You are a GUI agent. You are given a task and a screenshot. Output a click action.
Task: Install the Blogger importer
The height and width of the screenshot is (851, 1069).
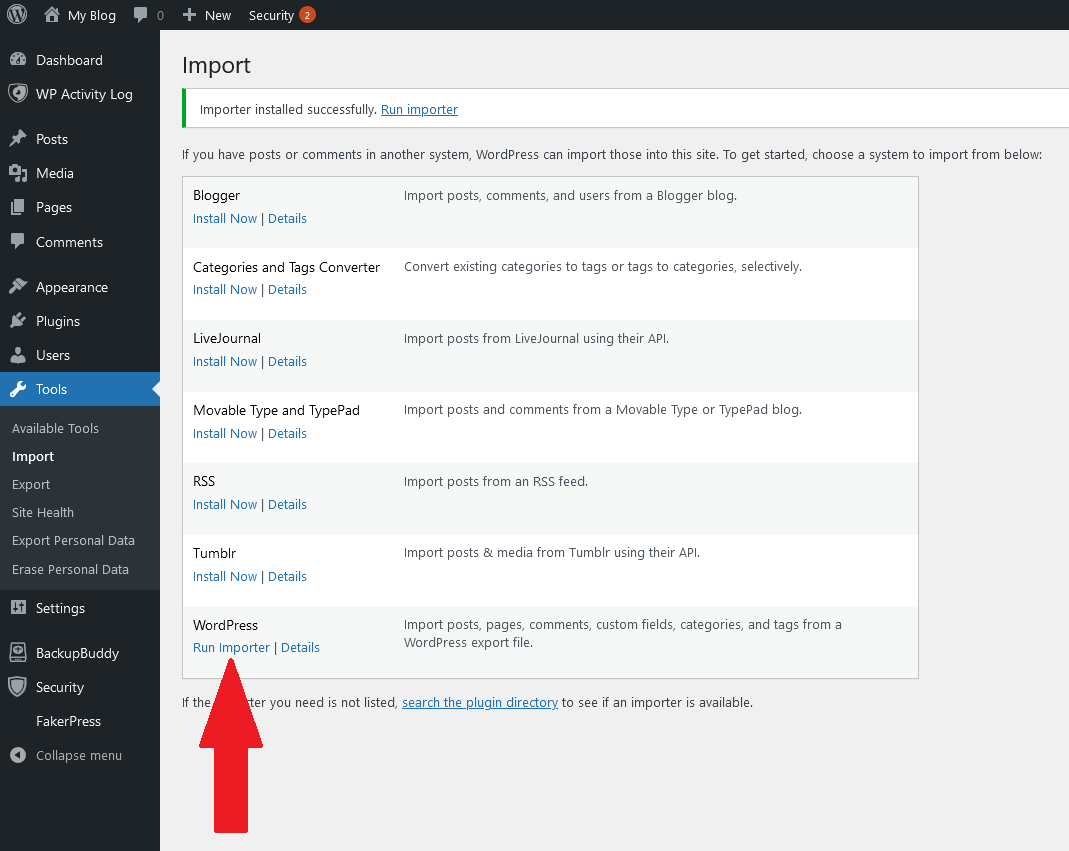(x=225, y=218)
